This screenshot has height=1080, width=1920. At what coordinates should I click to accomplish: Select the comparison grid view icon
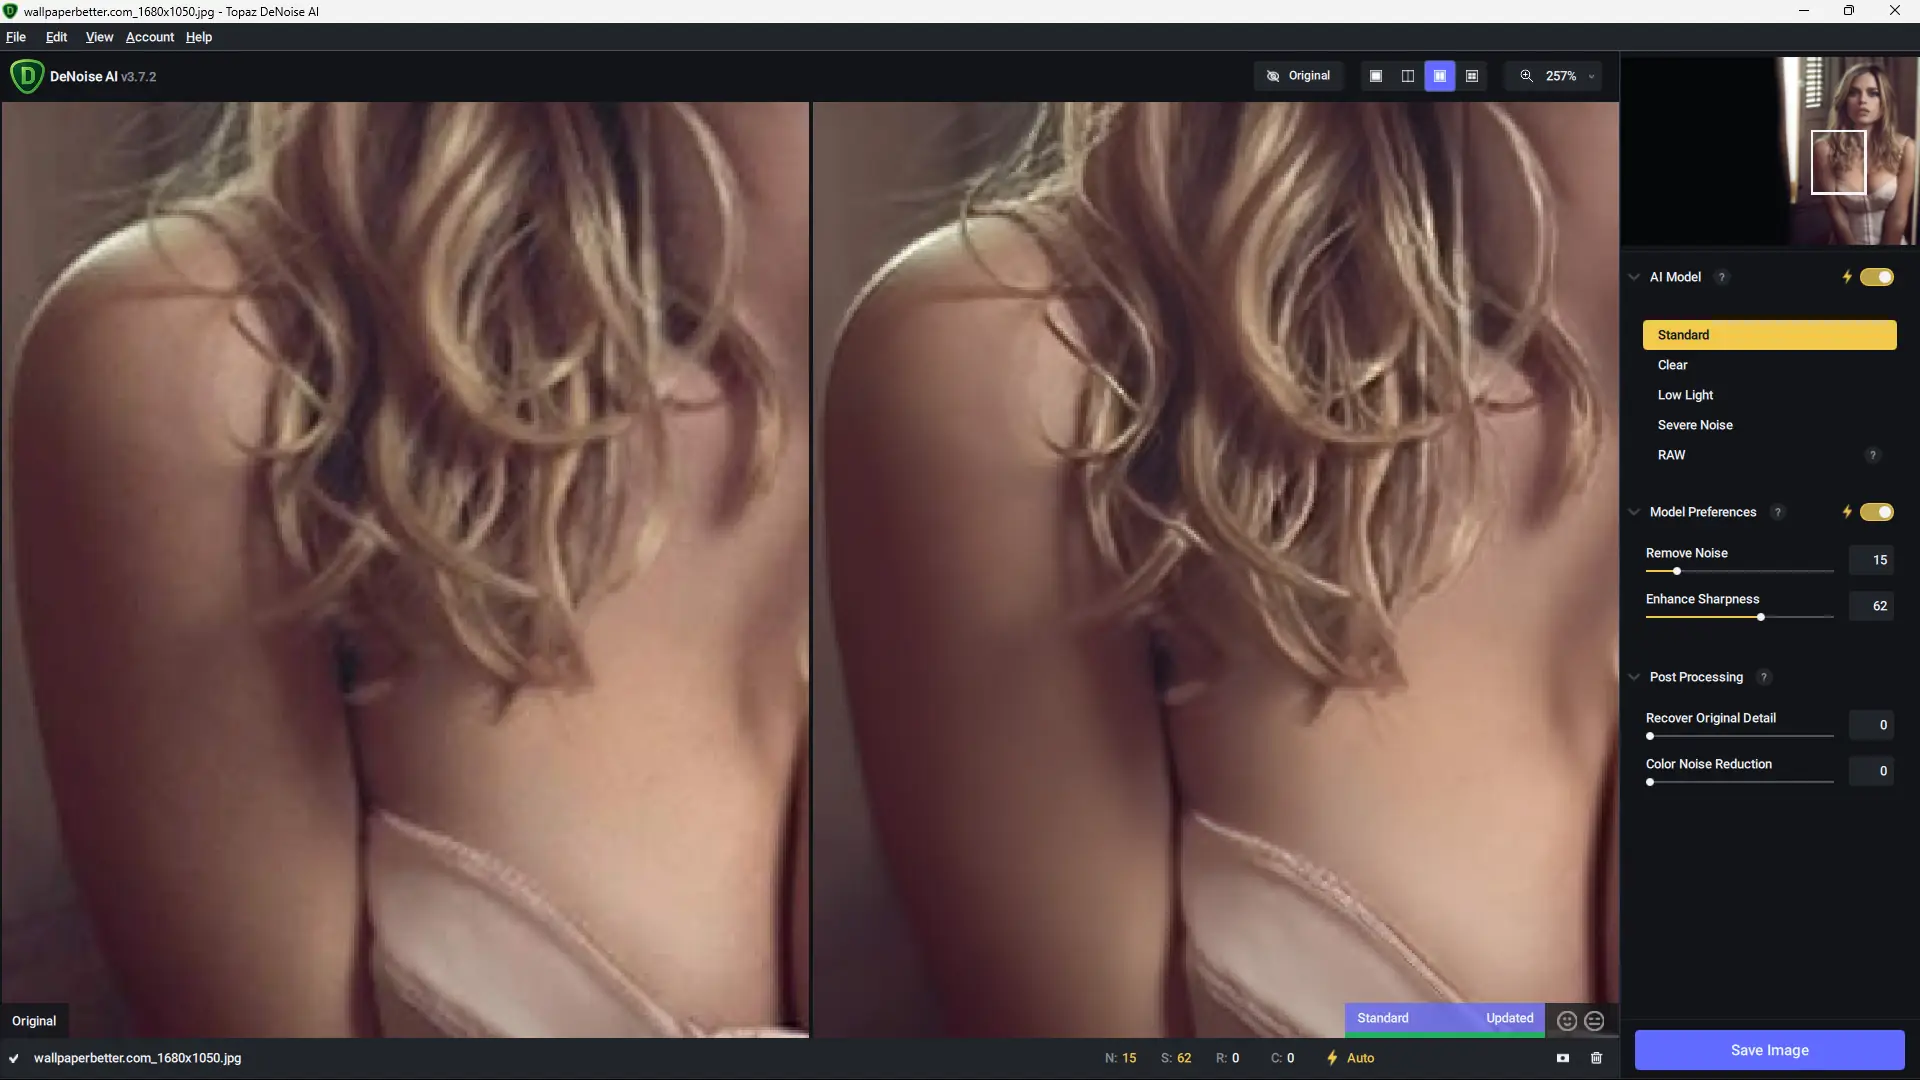tap(1472, 76)
